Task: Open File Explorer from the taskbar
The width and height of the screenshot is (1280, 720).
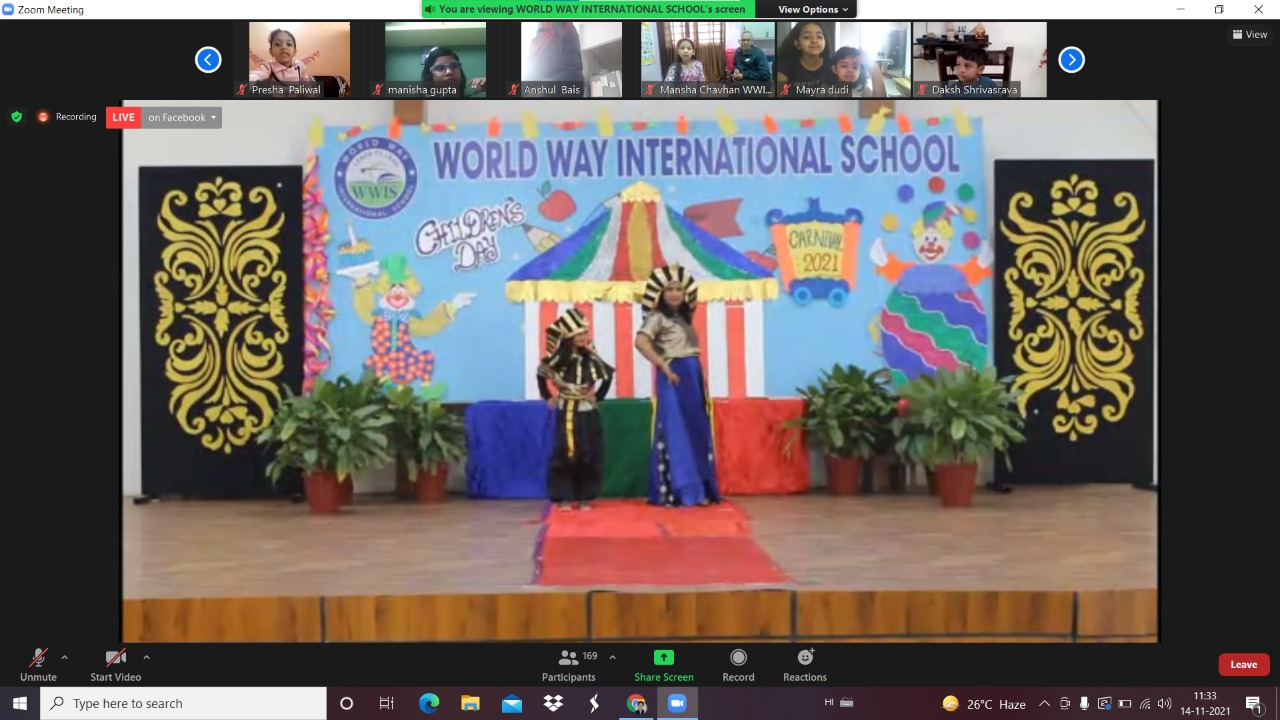Action: pos(470,704)
